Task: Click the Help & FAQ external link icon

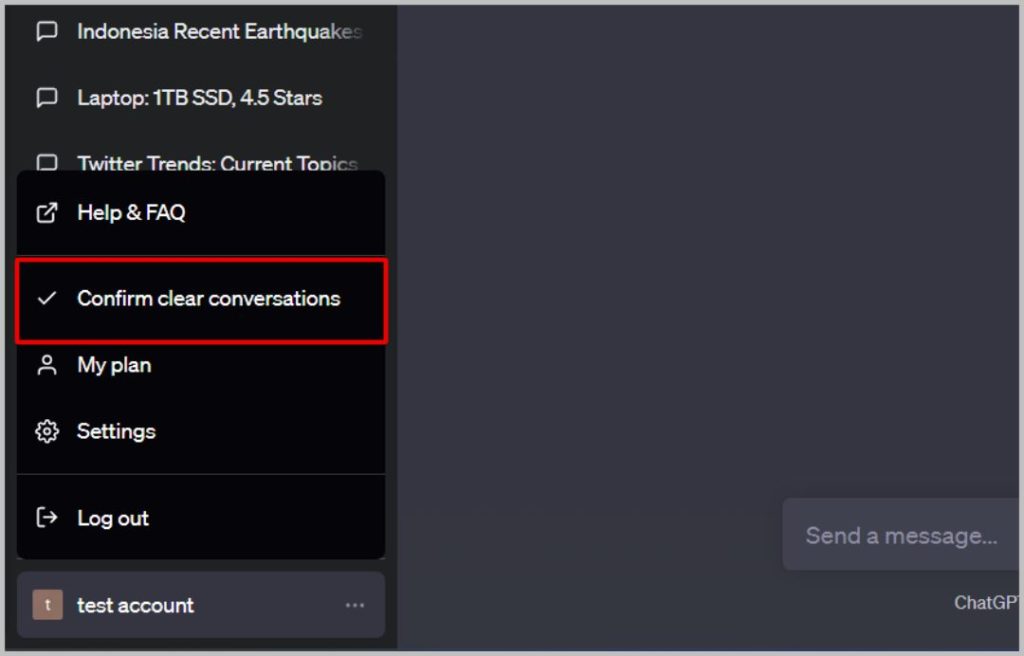Action: [x=47, y=212]
